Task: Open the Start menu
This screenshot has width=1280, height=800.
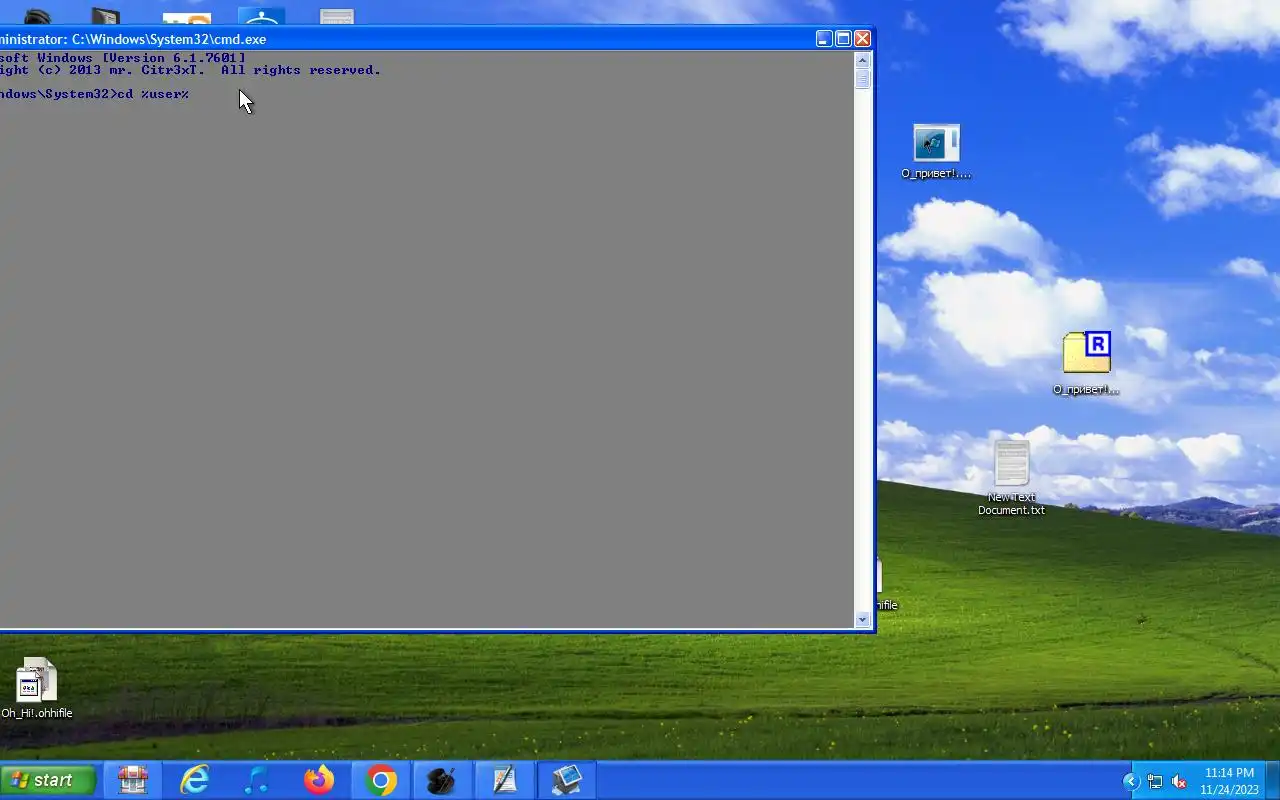Action: click(48, 780)
